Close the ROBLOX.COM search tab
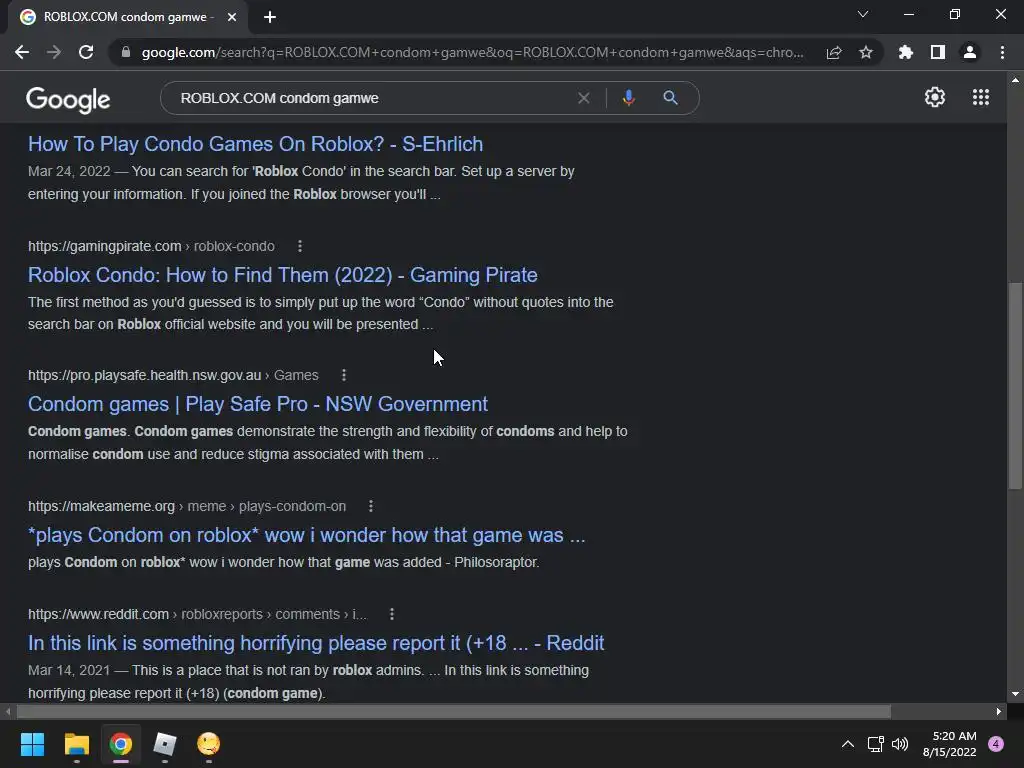The height and width of the screenshot is (768, 1024). [x=232, y=17]
